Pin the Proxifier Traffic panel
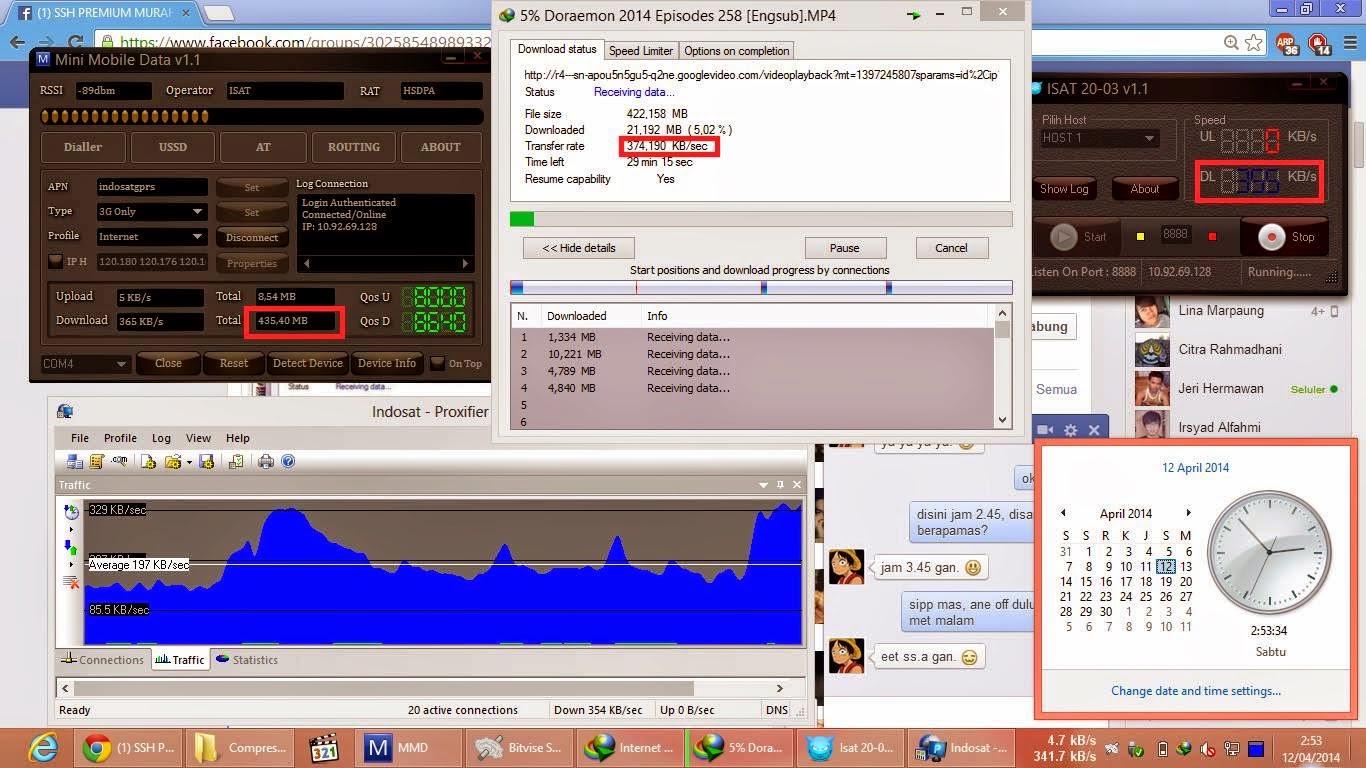Image resolution: width=1366 pixels, height=768 pixels. [781, 484]
